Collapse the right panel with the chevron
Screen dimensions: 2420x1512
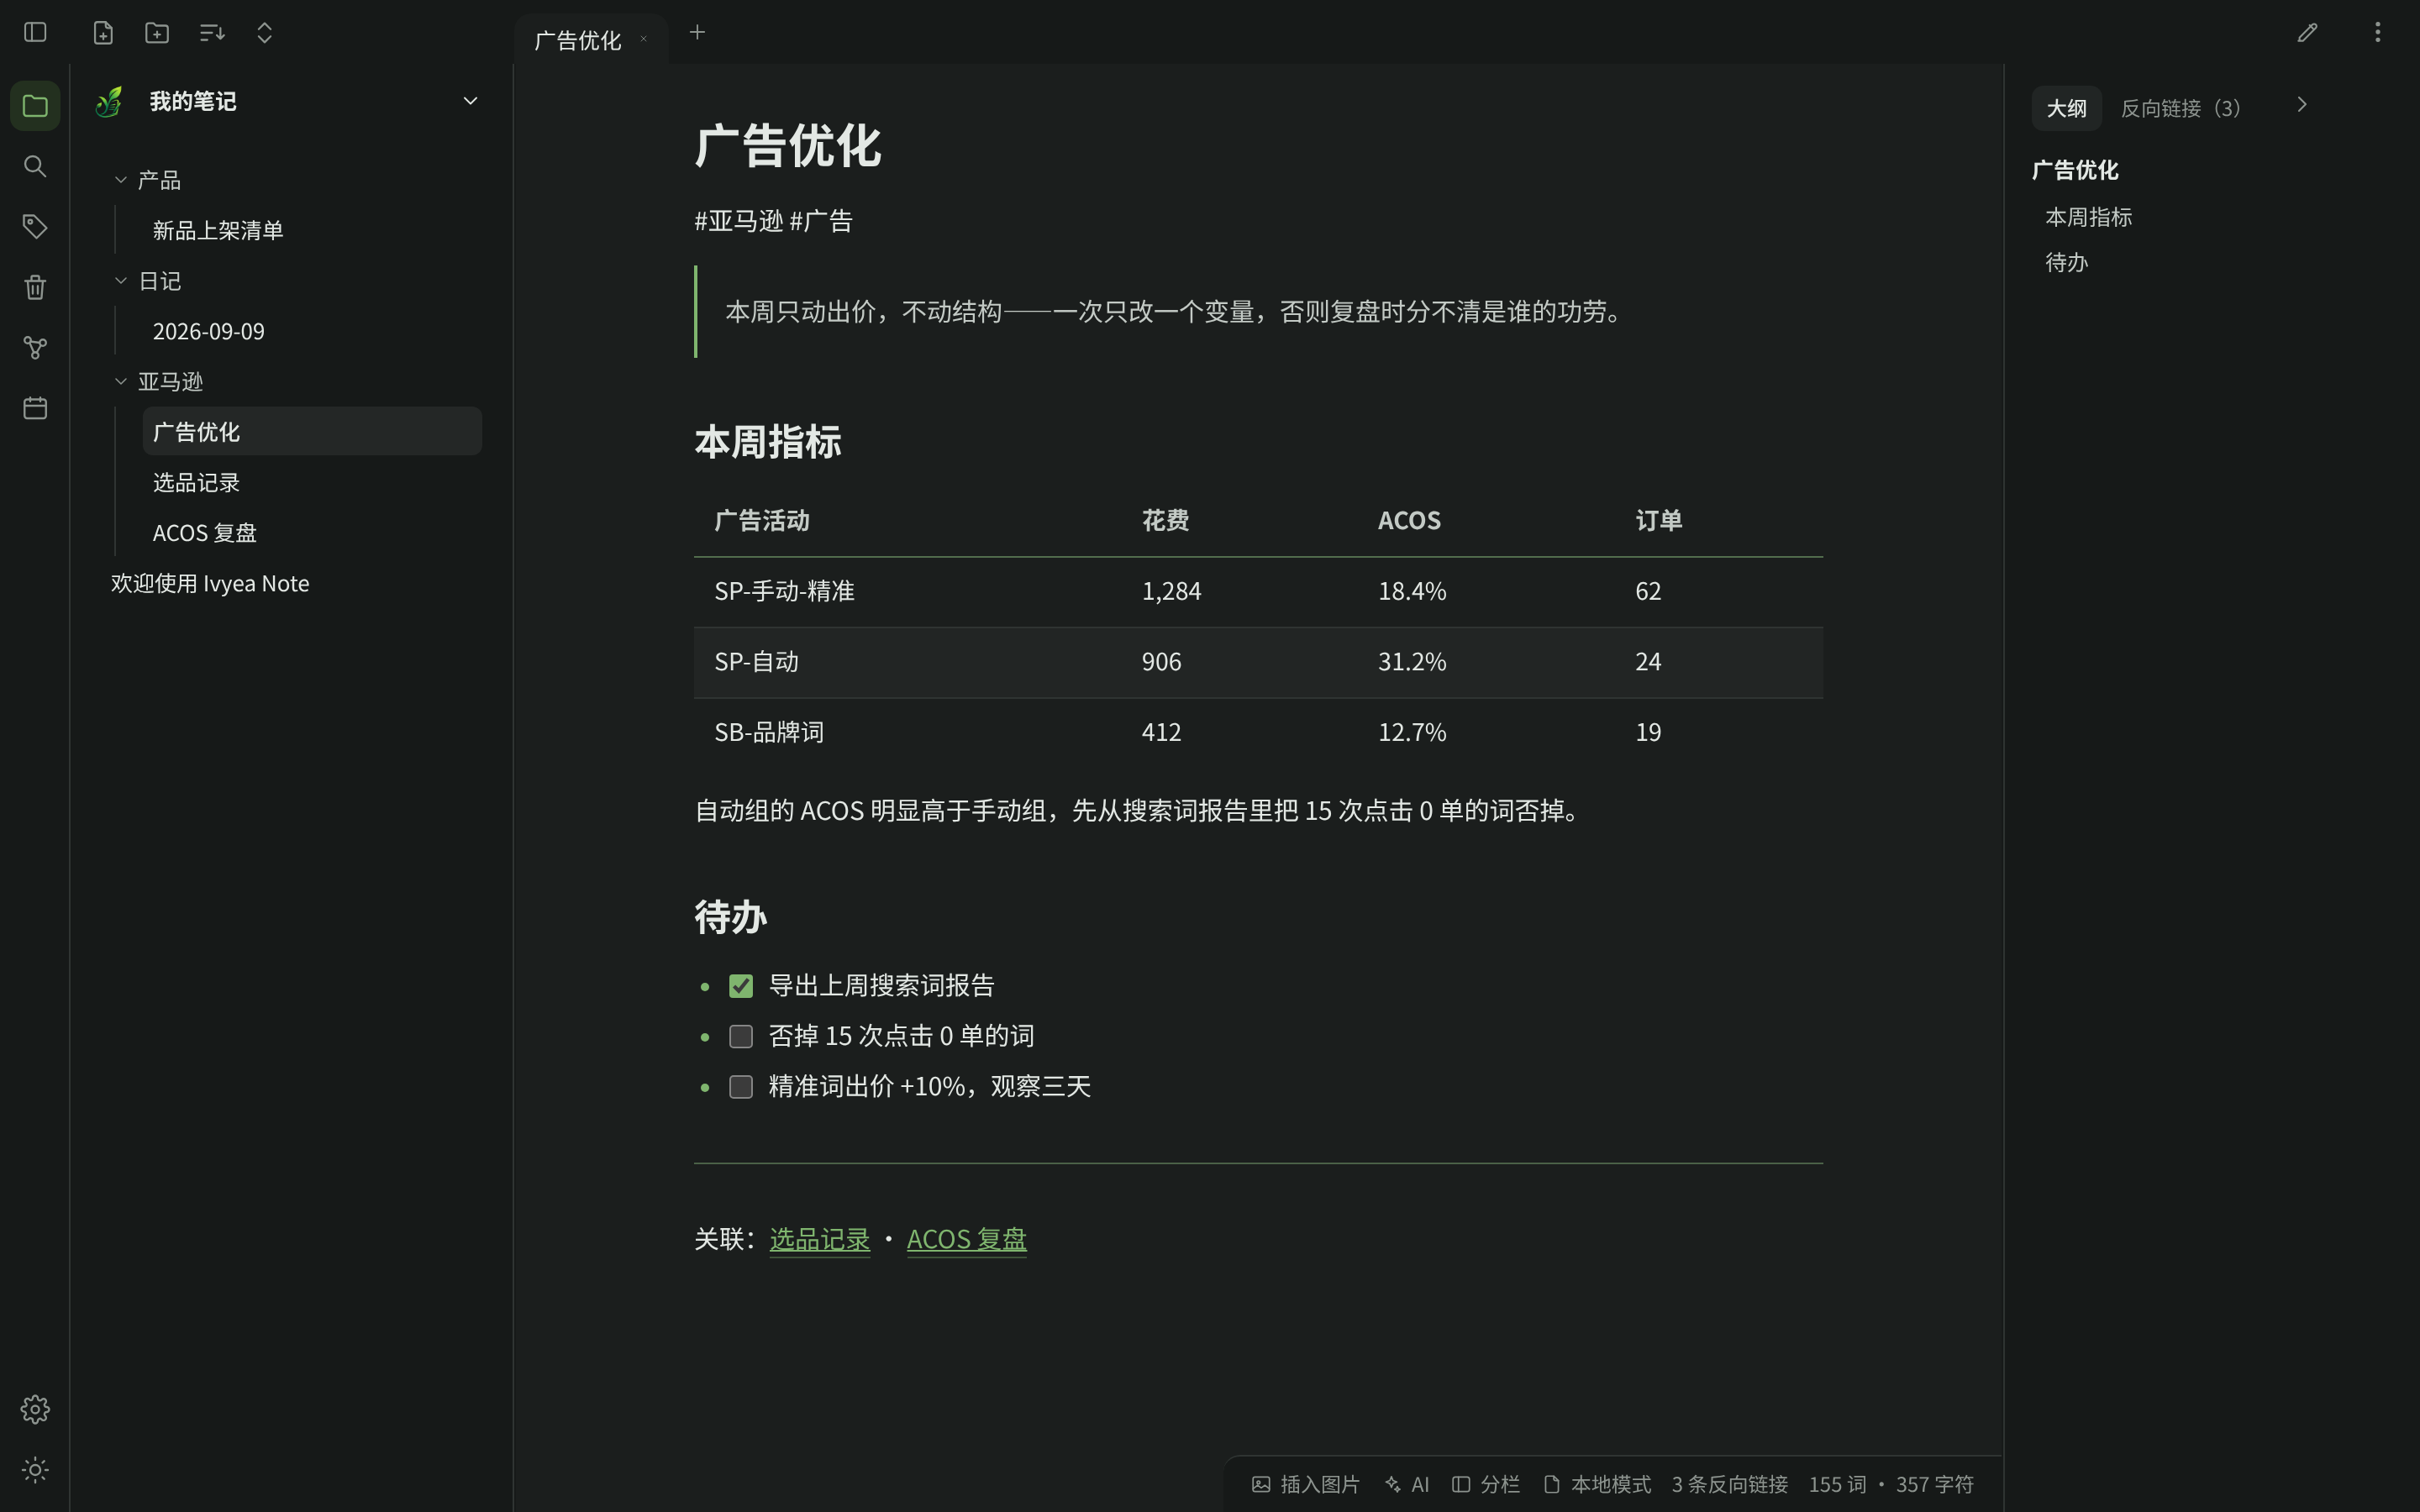pos(2302,105)
